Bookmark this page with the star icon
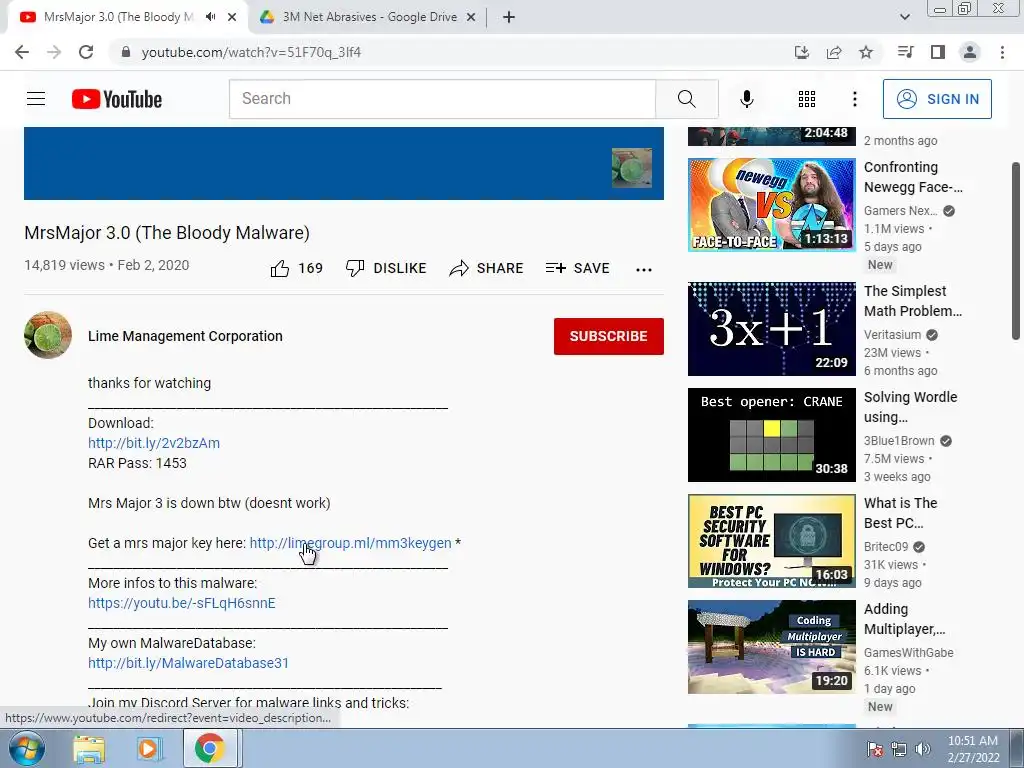 tap(866, 52)
